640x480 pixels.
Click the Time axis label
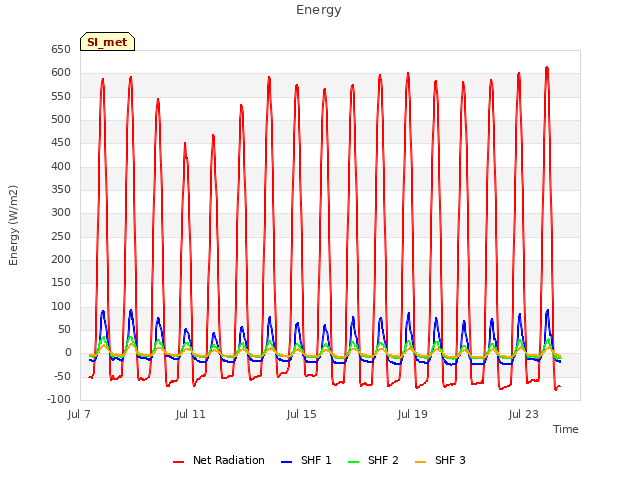565,429
